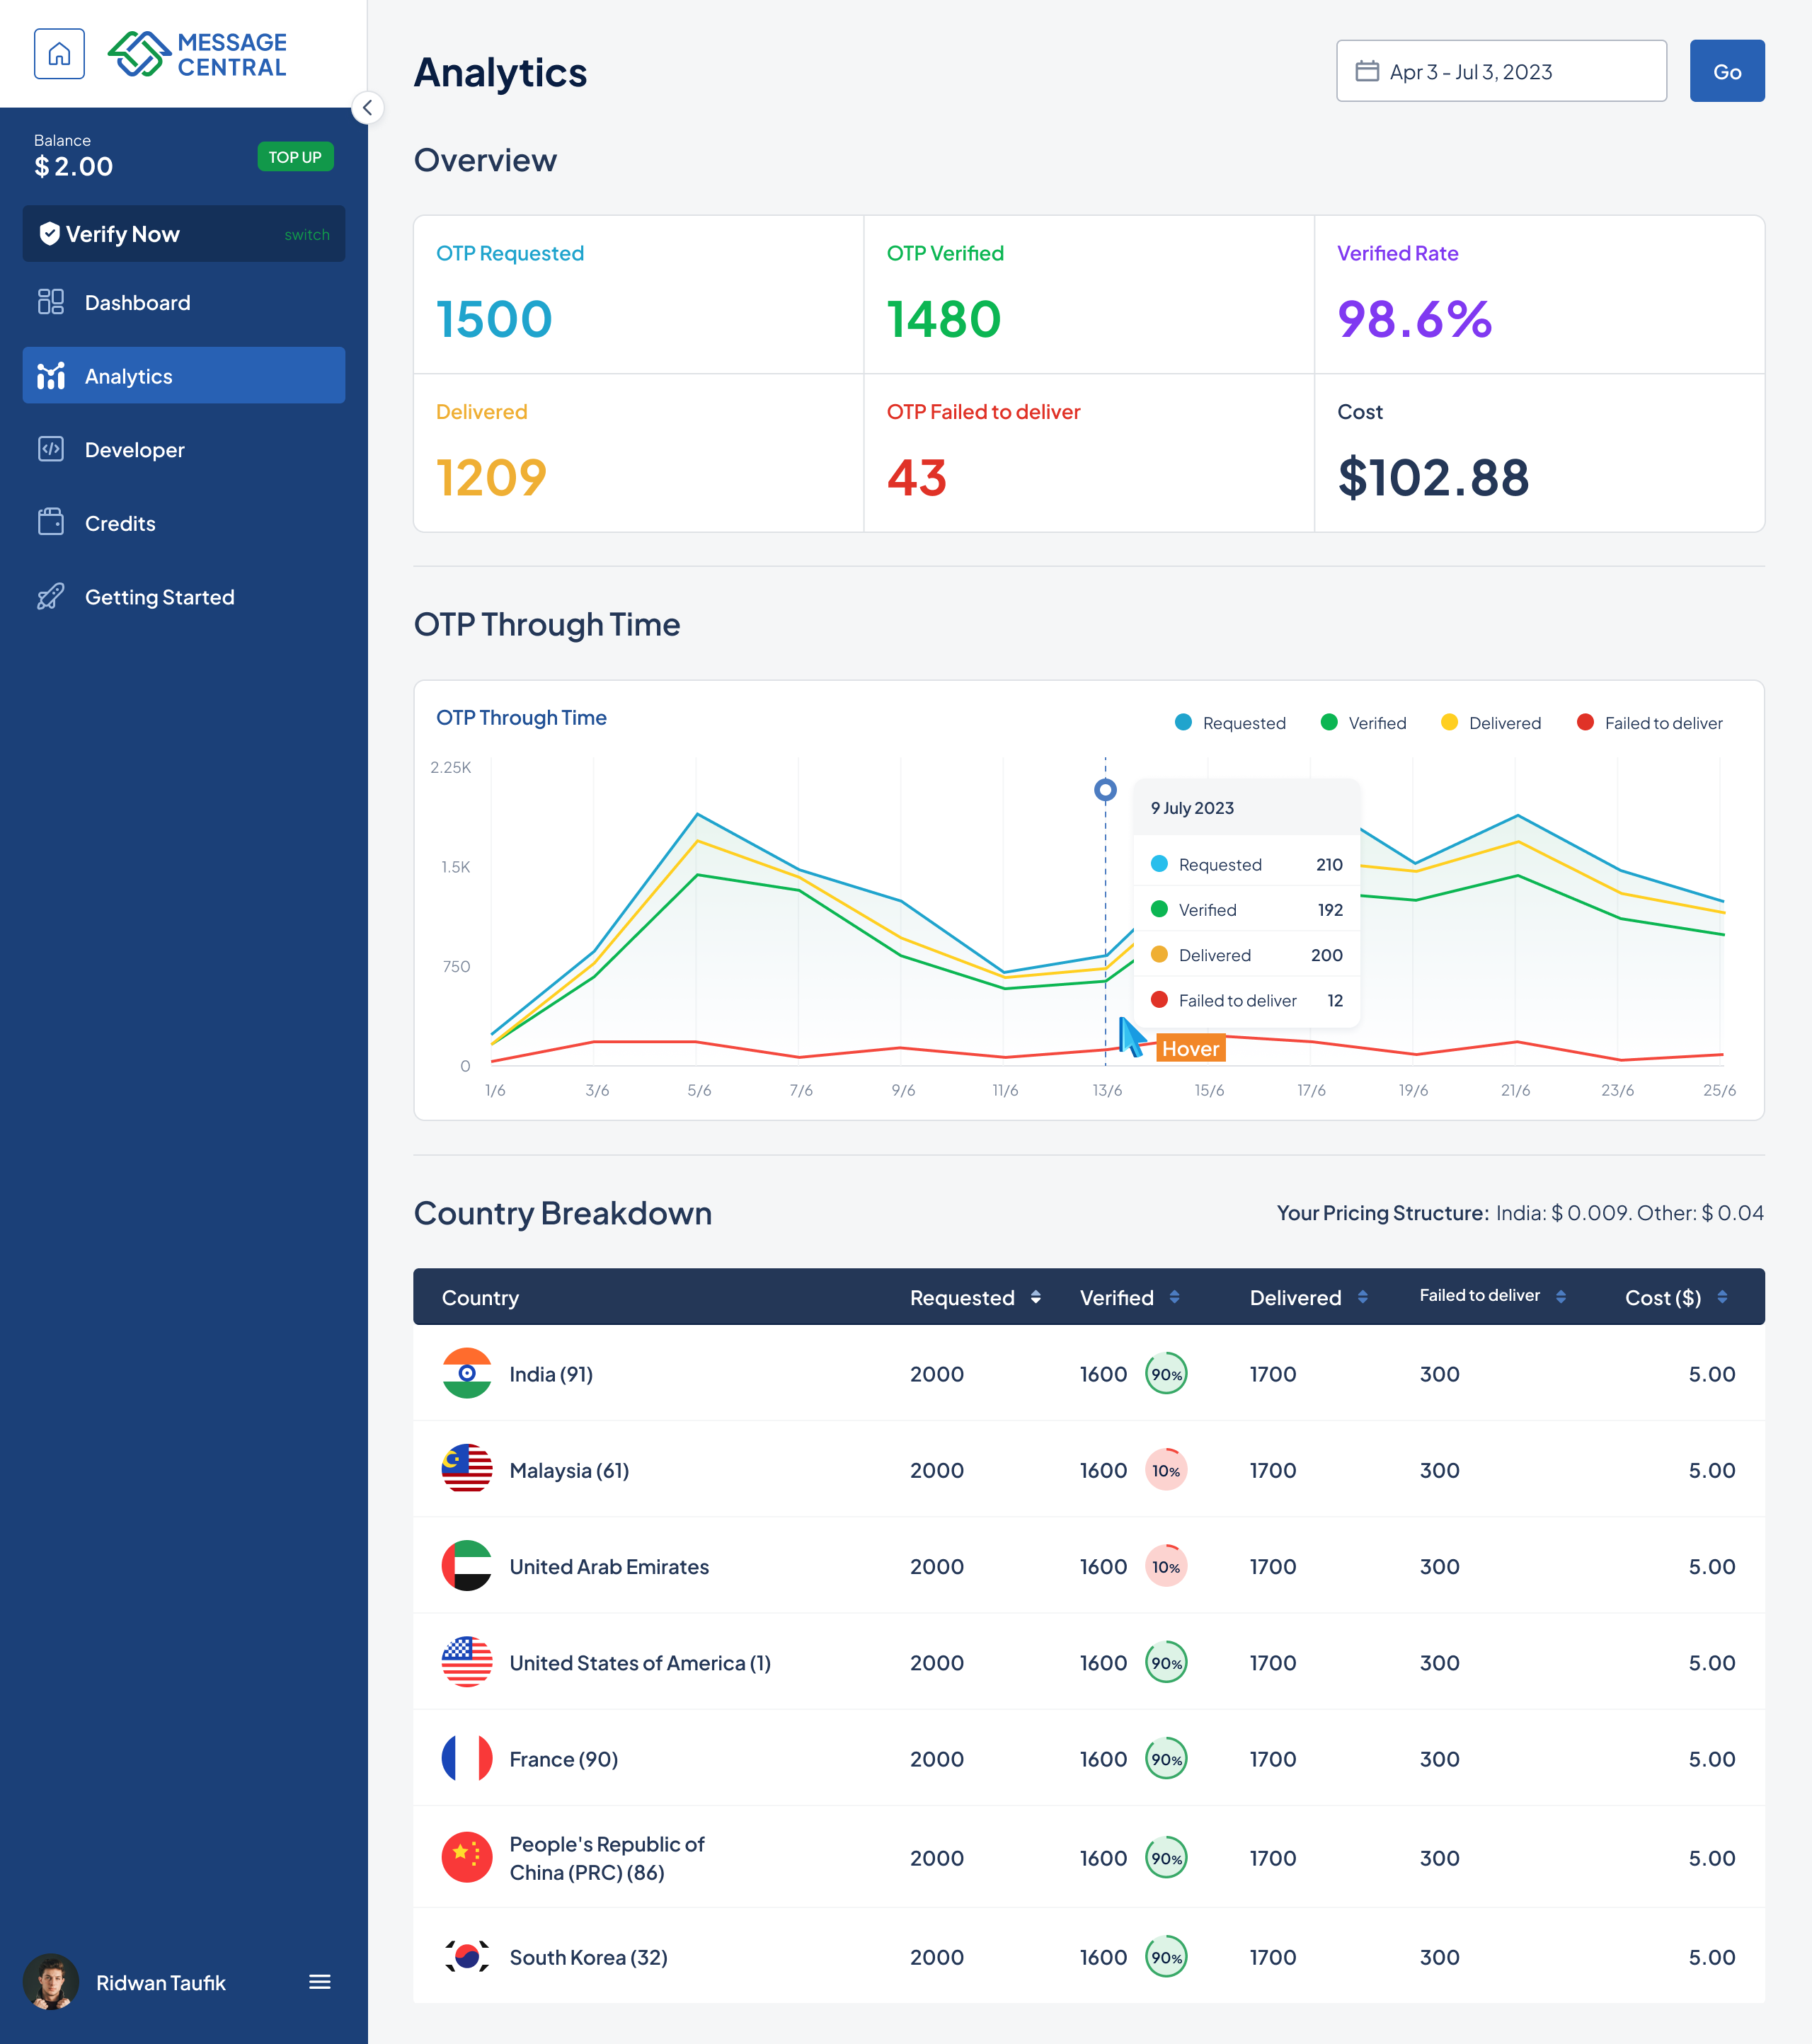Sort countries by Cost column arrows
1812x2044 pixels.
pyautogui.click(x=1722, y=1297)
